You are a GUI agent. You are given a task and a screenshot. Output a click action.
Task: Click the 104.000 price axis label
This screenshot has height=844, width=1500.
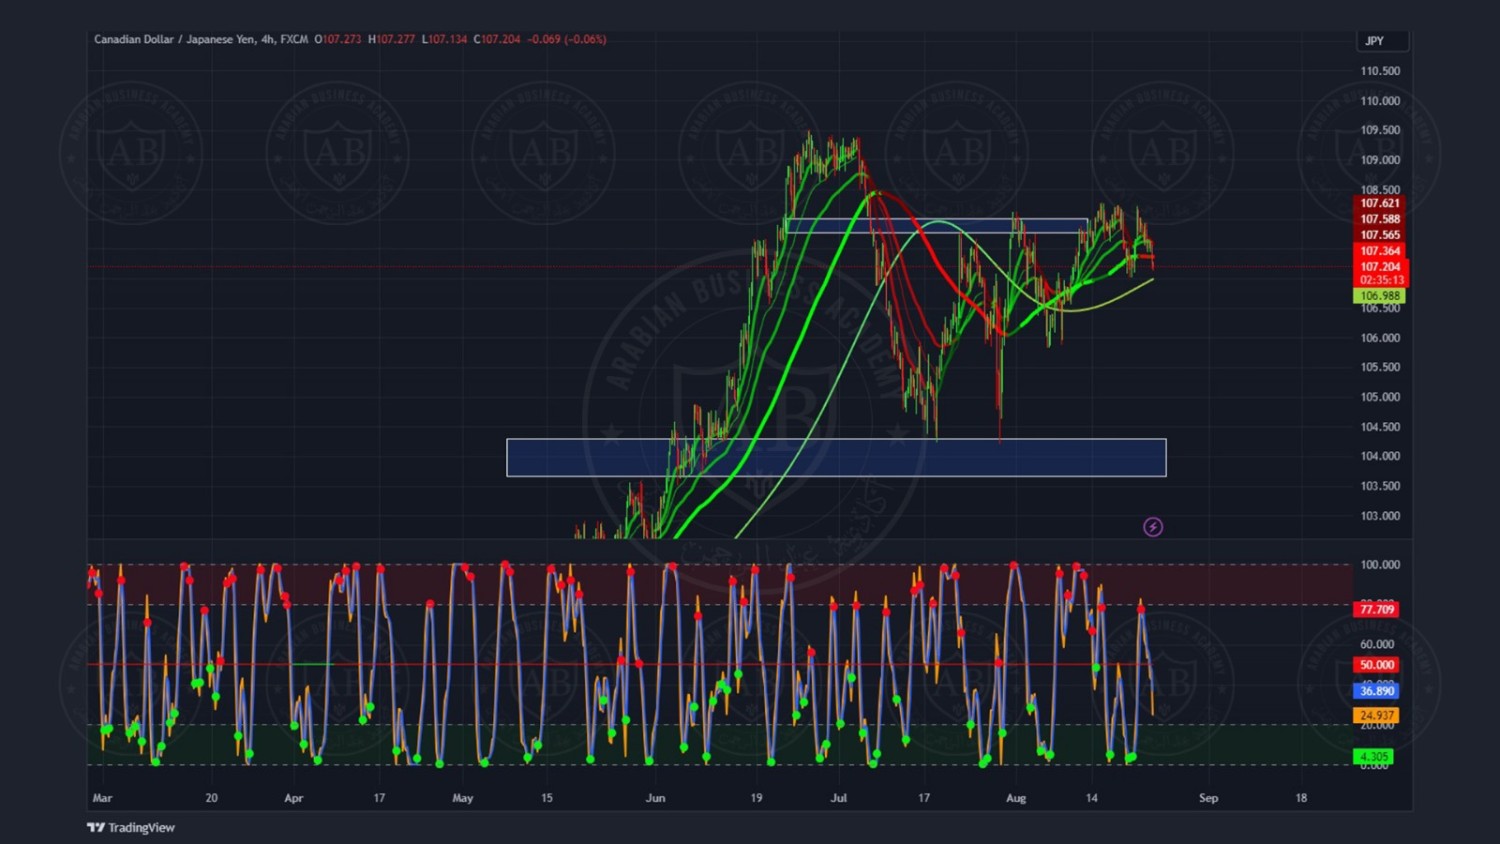pyautogui.click(x=1380, y=456)
